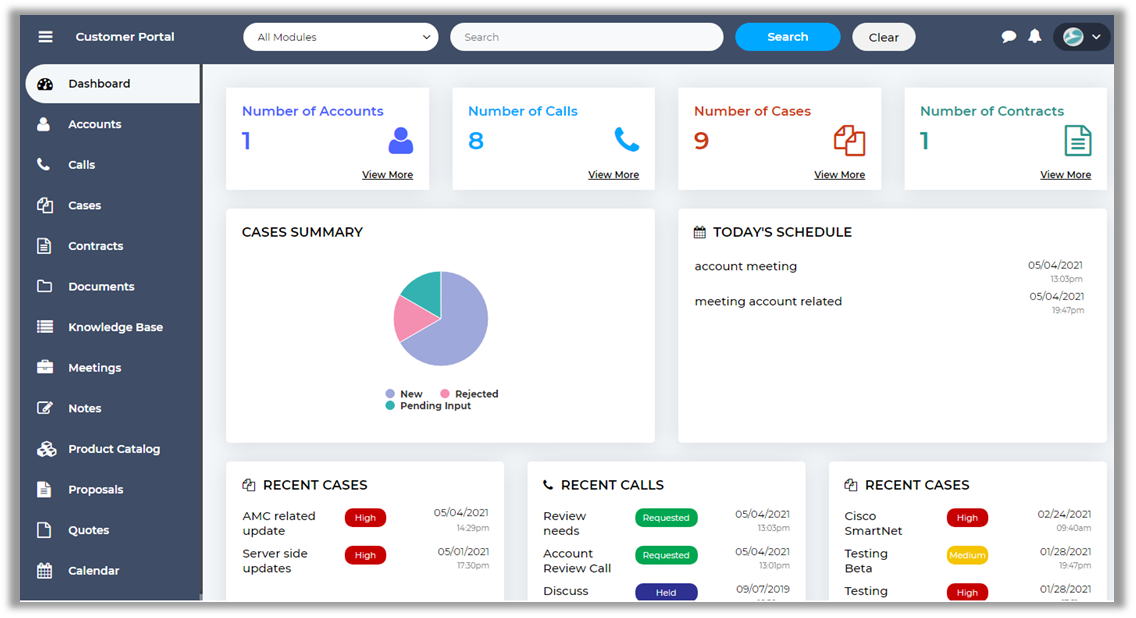Toggle the Rejected legend item in chart
Image resolution: width=1136 pixels, height=618 pixels.
pos(469,394)
